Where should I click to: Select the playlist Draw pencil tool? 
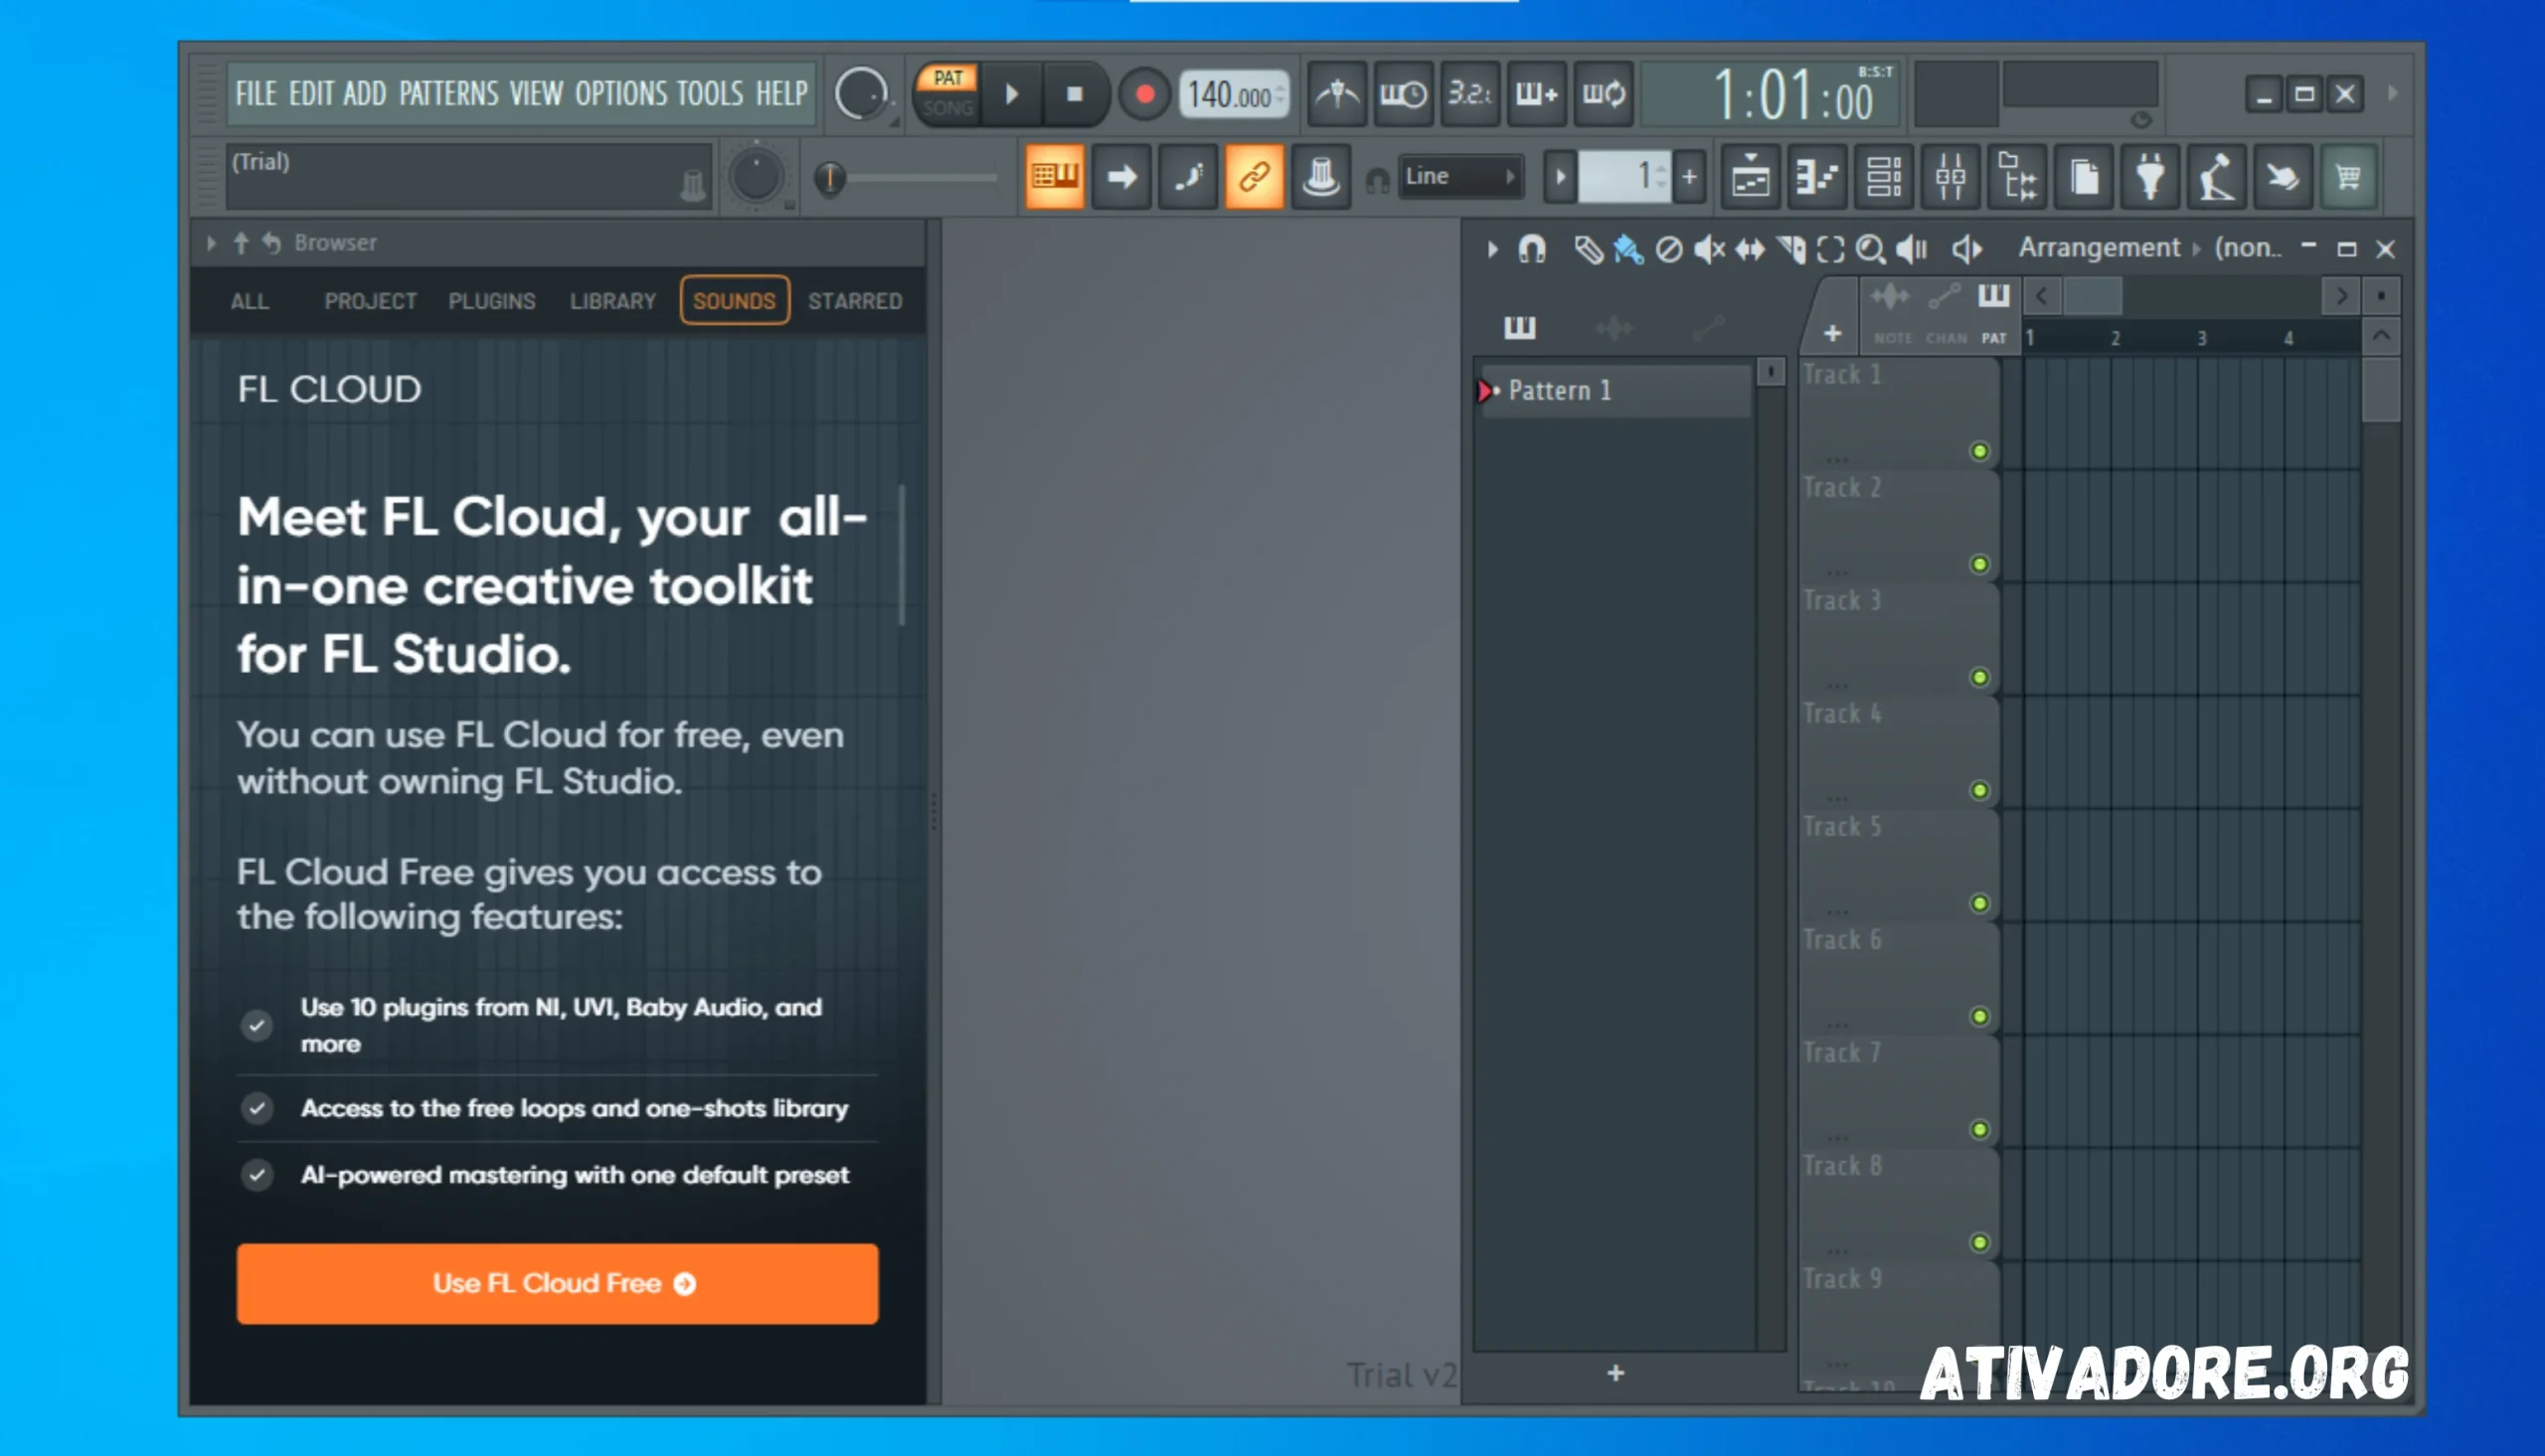[x=1588, y=250]
